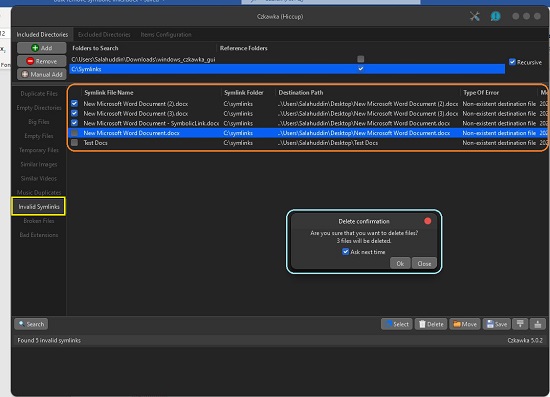This screenshot has width=550, height=397.
Task: Click the Add directory button
Action: [x=42, y=48]
